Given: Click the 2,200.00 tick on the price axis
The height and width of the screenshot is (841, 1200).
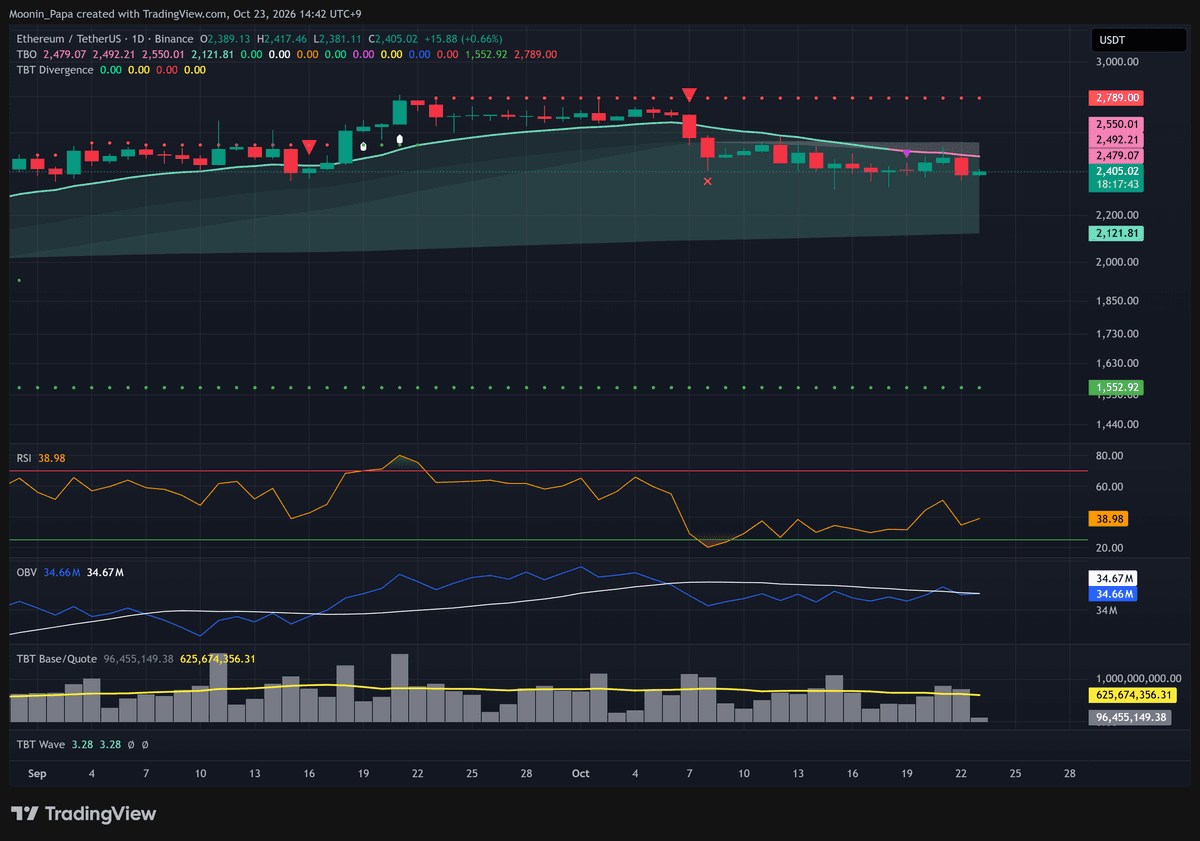Looking at the screenshot, I should (1119, 215).
